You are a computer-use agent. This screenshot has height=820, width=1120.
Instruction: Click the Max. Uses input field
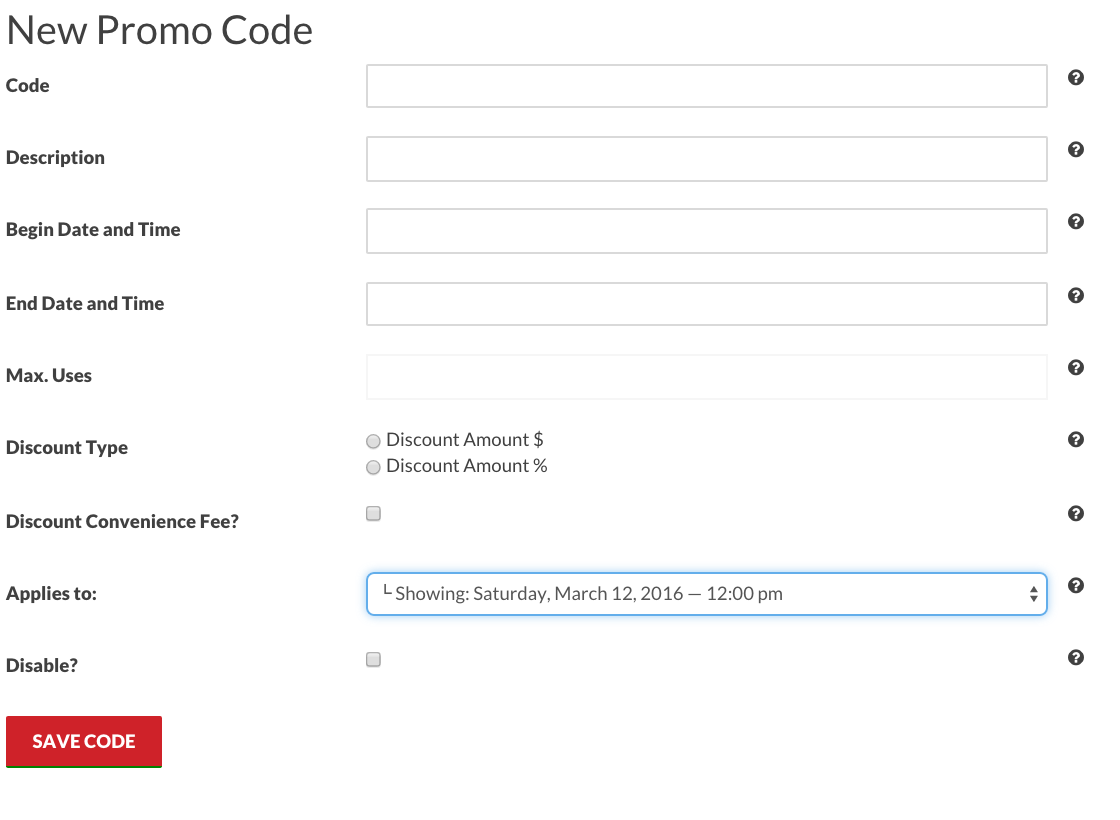(706, 376)
